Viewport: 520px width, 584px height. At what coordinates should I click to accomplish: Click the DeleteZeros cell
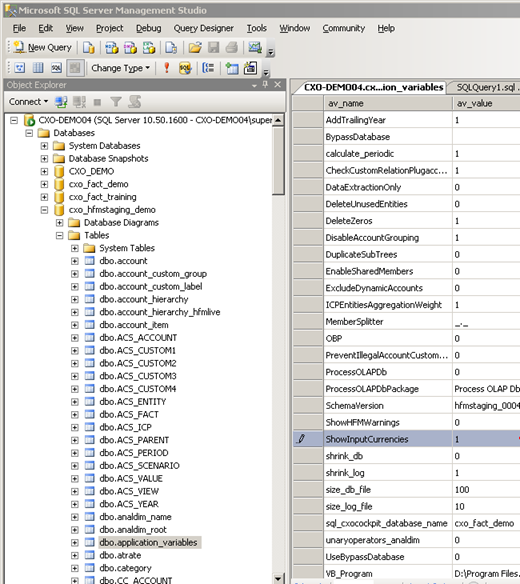click(388, 221)
